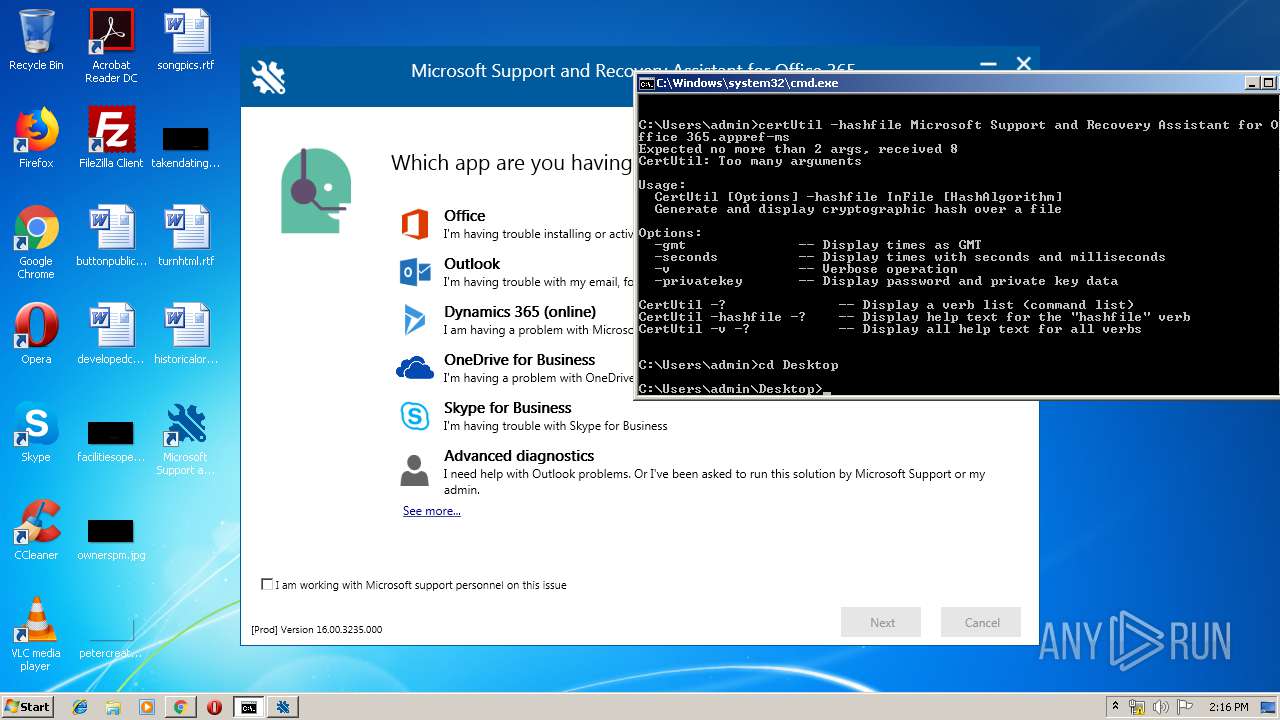The width and height of the screenshot is (1280, 720).
Task: Choose the Dynamics 365 icon
Action: click(415, 320)
